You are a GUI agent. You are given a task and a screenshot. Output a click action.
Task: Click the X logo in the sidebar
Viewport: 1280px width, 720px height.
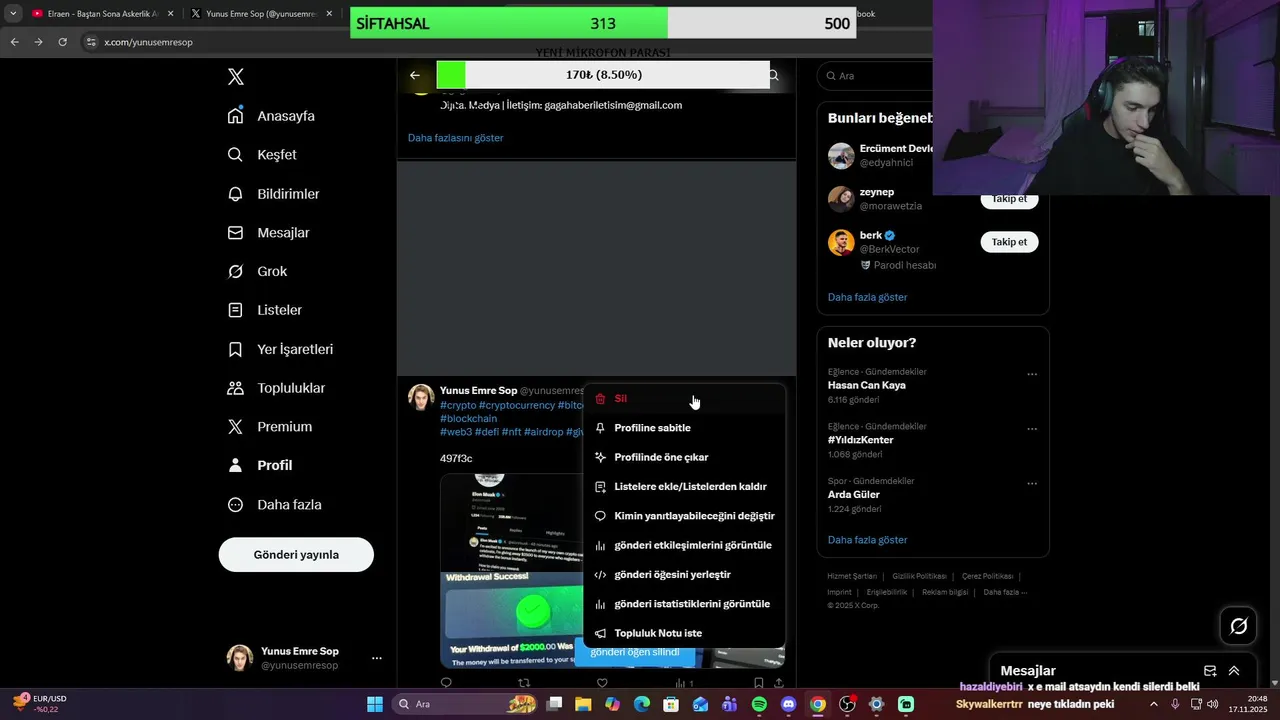(236, 77)
